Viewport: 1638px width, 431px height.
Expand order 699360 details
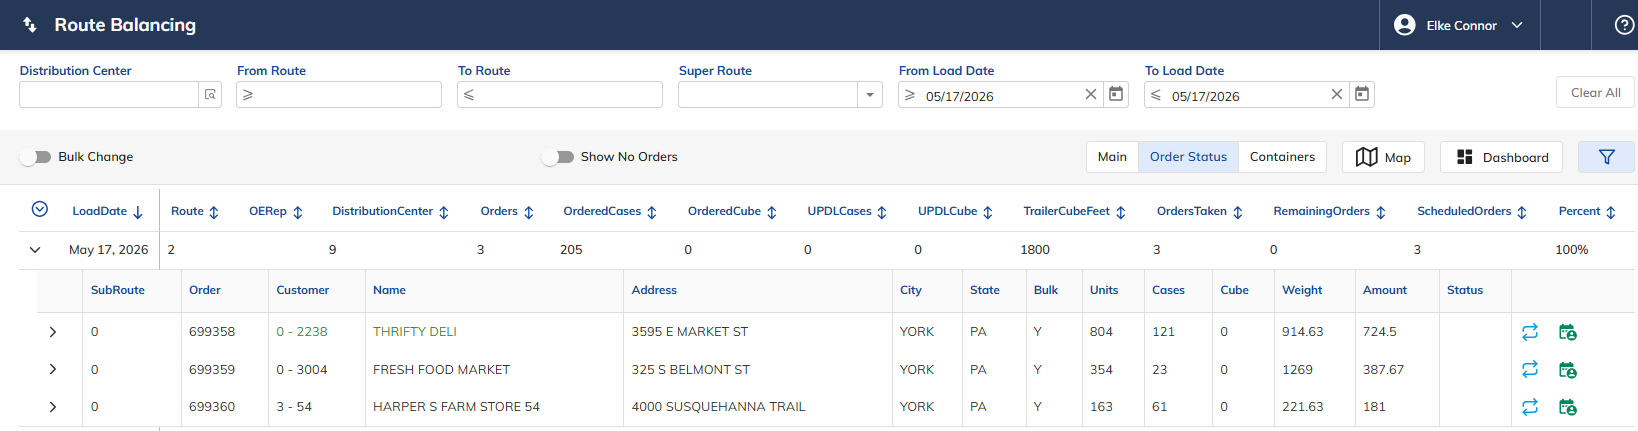tap(53, 407)
